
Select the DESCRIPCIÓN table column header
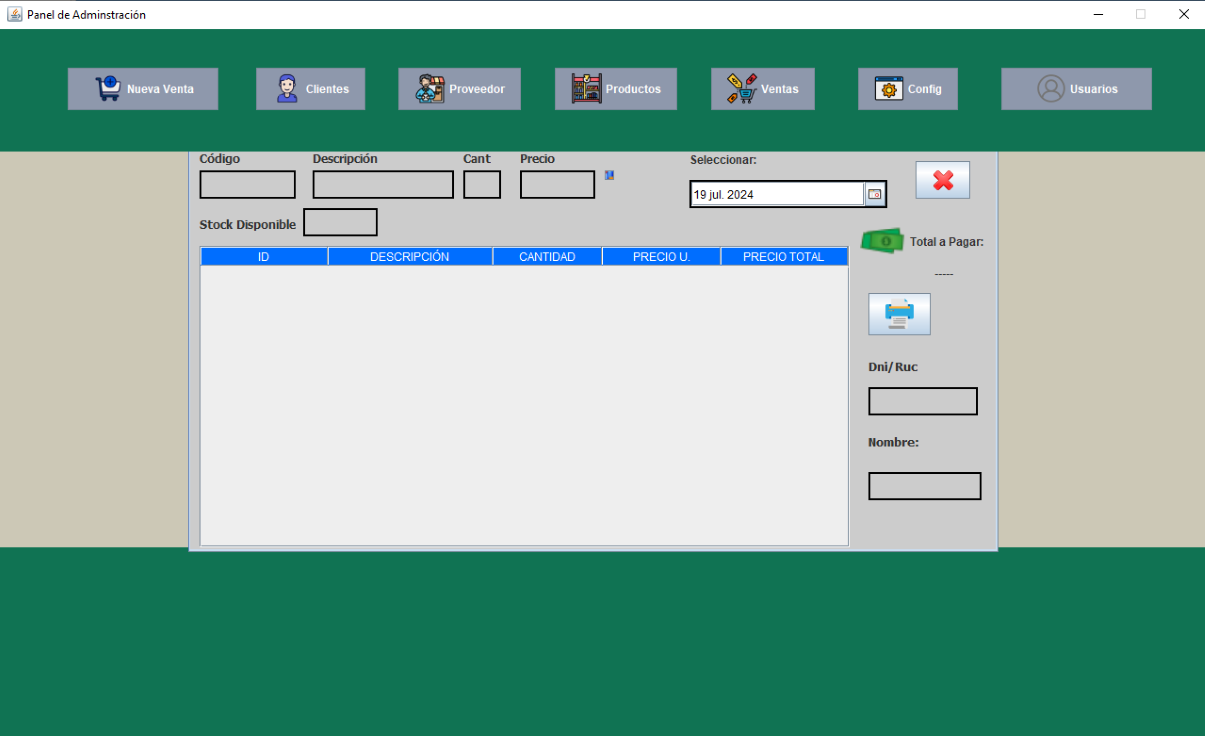[x=410, y=257]
